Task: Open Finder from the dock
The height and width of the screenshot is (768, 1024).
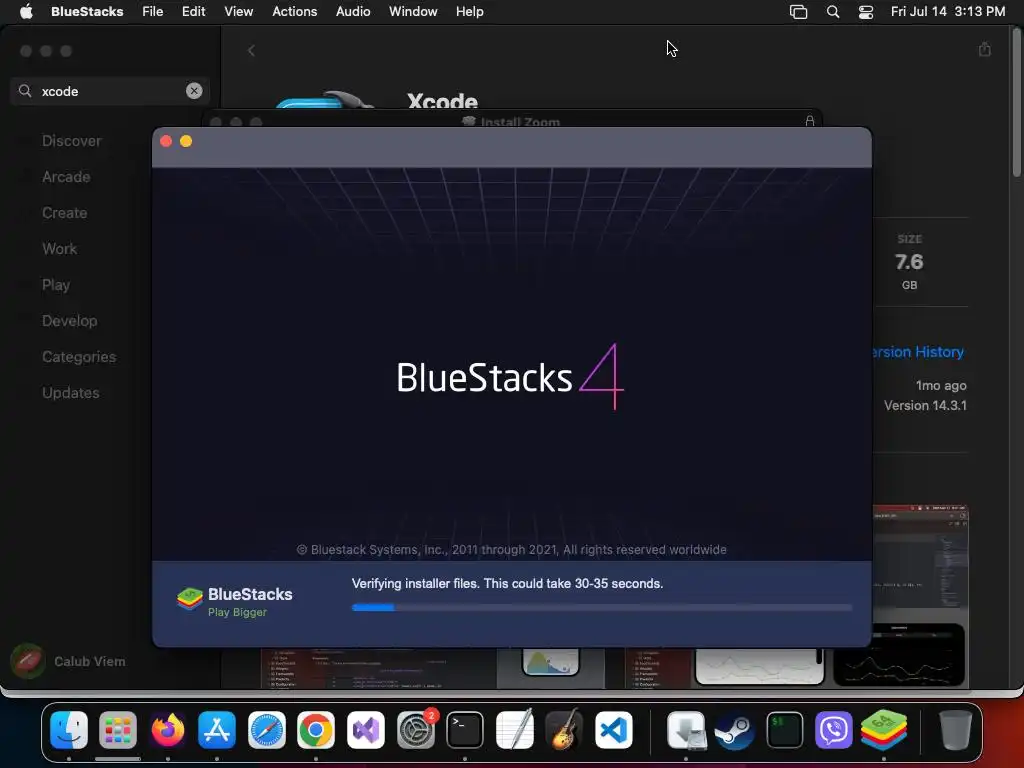Action: pyautogui.click(x=69, y=729)
